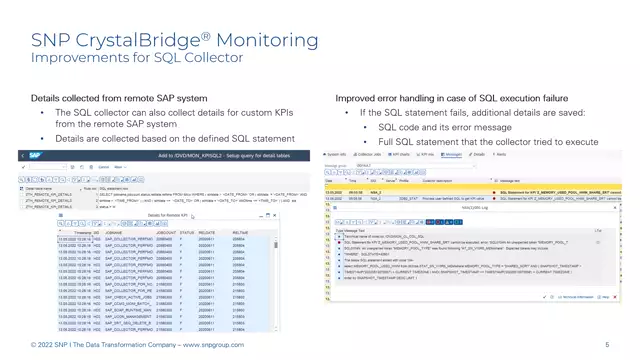640x360 pixels.
Task: Open the www.snpgroup.com link in the footer
Action: pyautogui.click(x=213, y=345)
